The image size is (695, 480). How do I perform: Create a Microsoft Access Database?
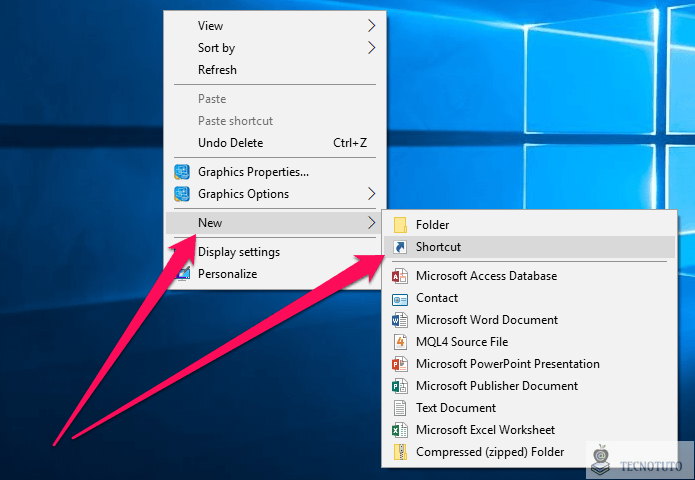pyautogui.click(x=529, y=276)
